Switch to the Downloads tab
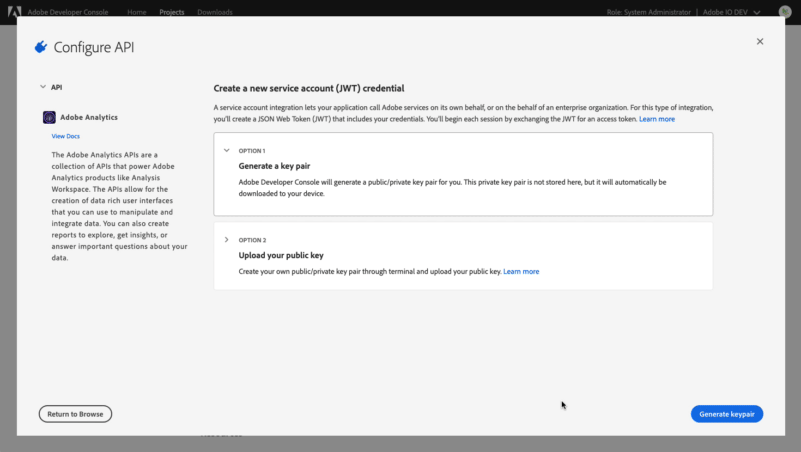Viewport: 801px width, 452px height. click(x=215, y=12)
